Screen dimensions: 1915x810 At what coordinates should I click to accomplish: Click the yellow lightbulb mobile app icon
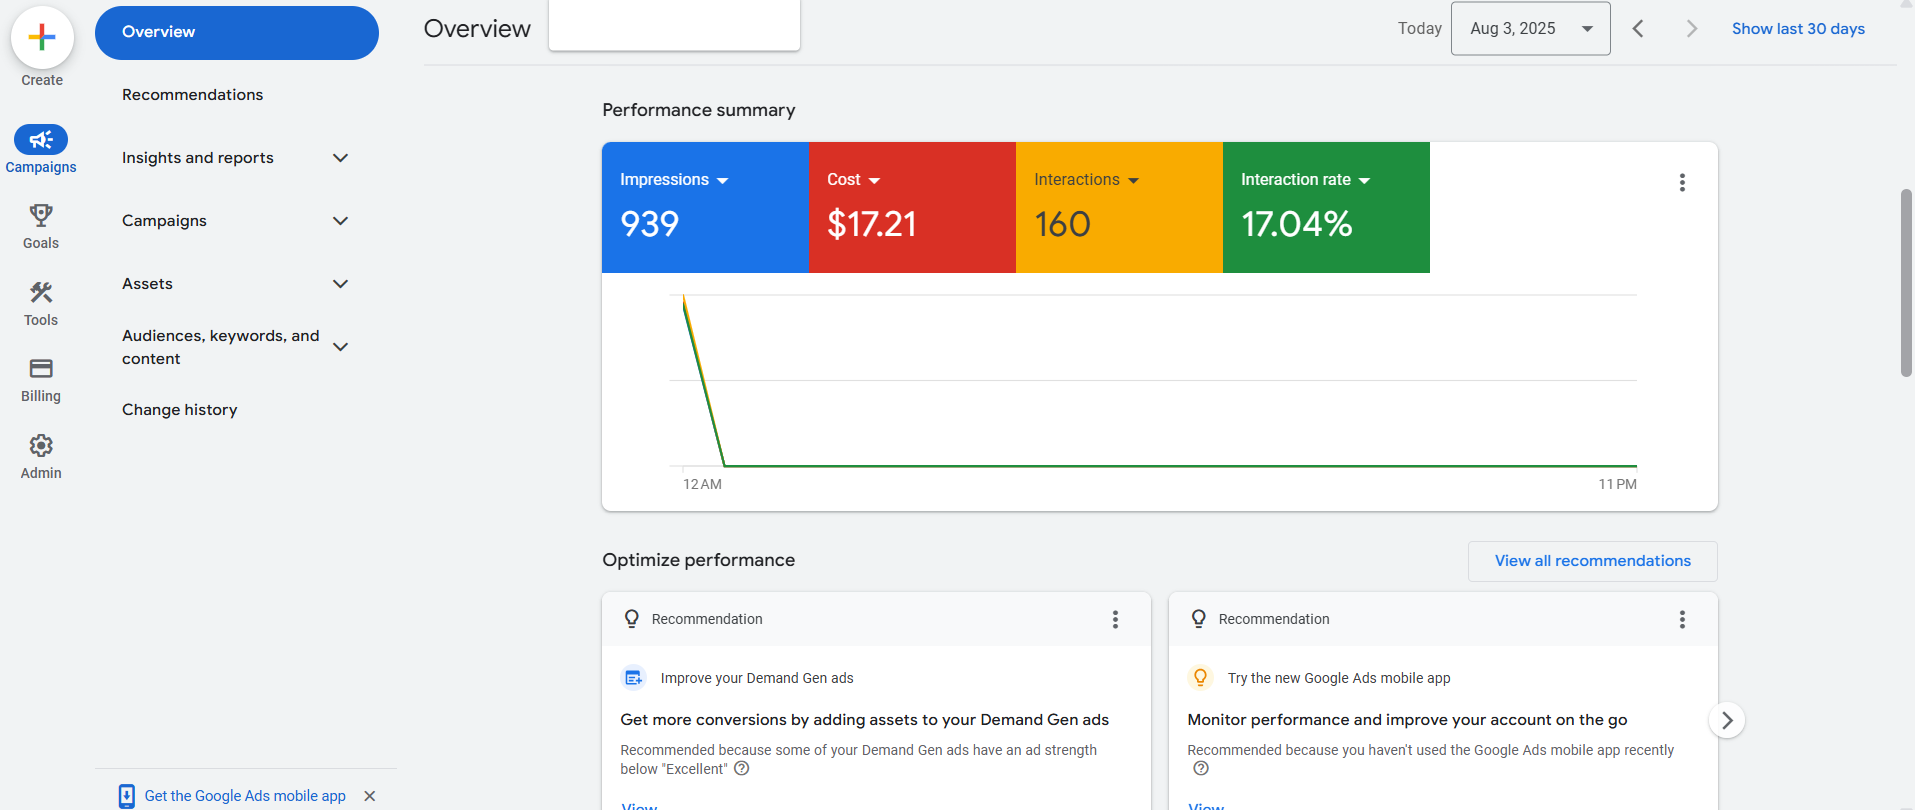(1201, 678)
